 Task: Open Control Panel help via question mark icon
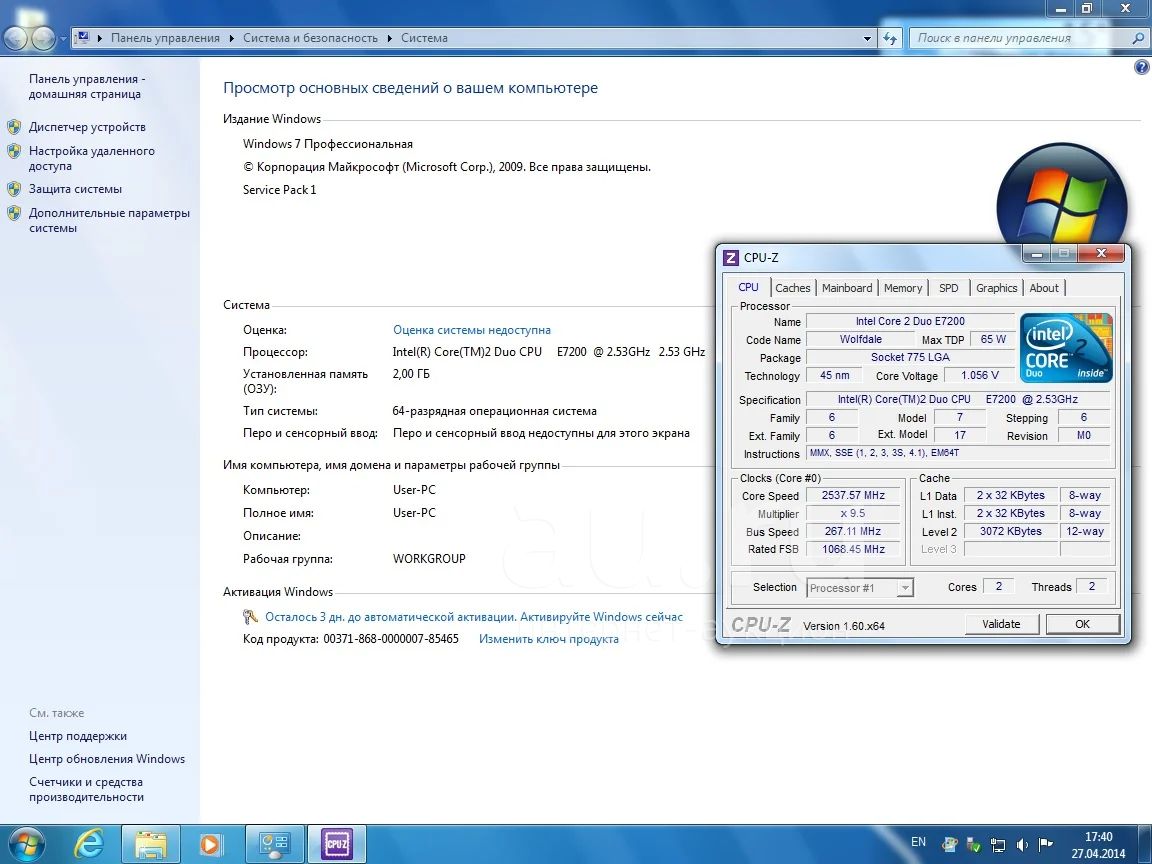(1142, 68)
